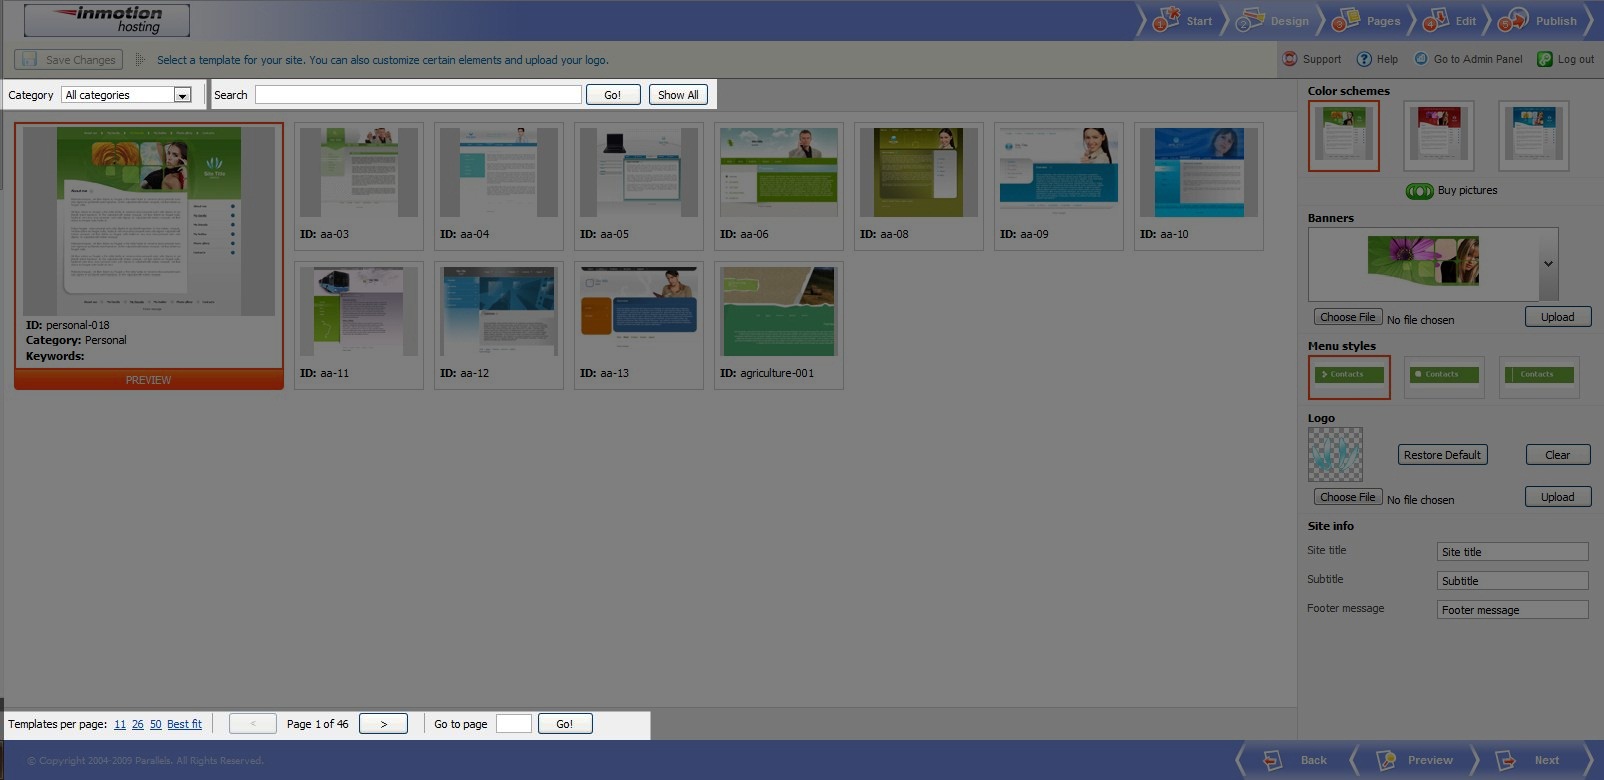Select the third menu style option
Viewport: 1604px width, 780px height.
tap(1538, 376)
